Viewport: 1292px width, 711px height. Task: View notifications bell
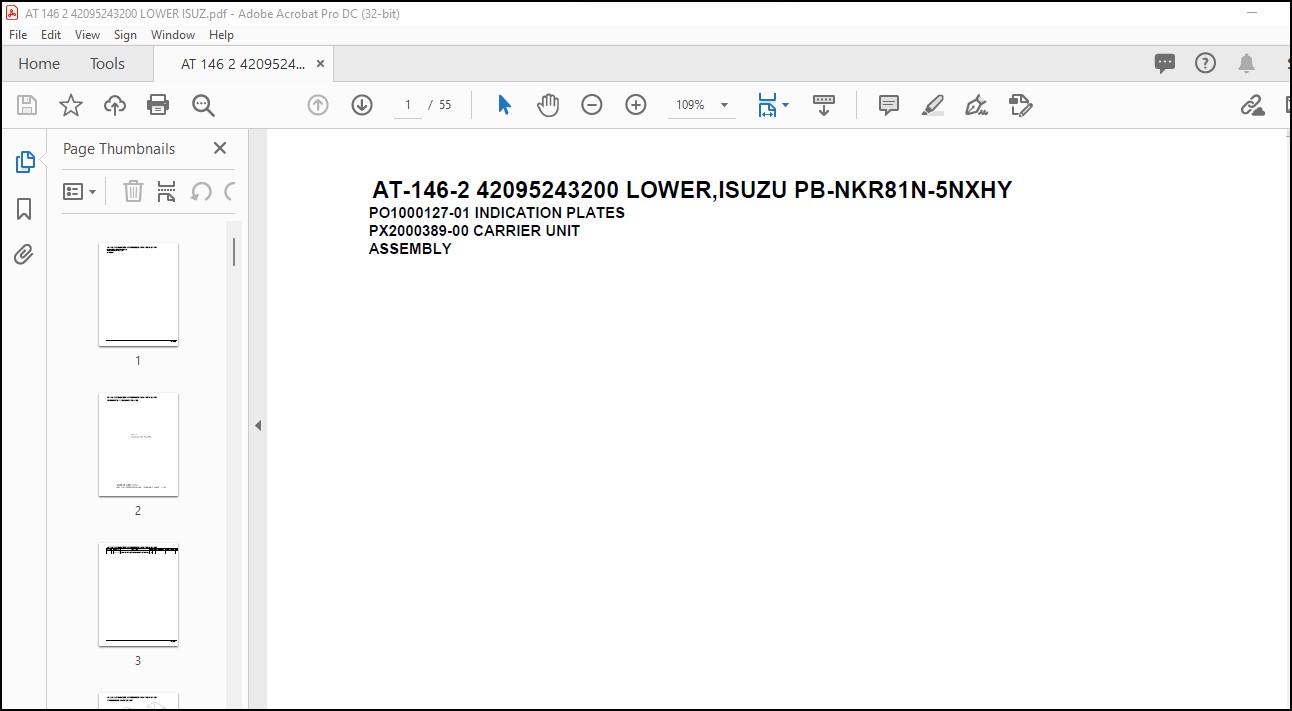1246,64
